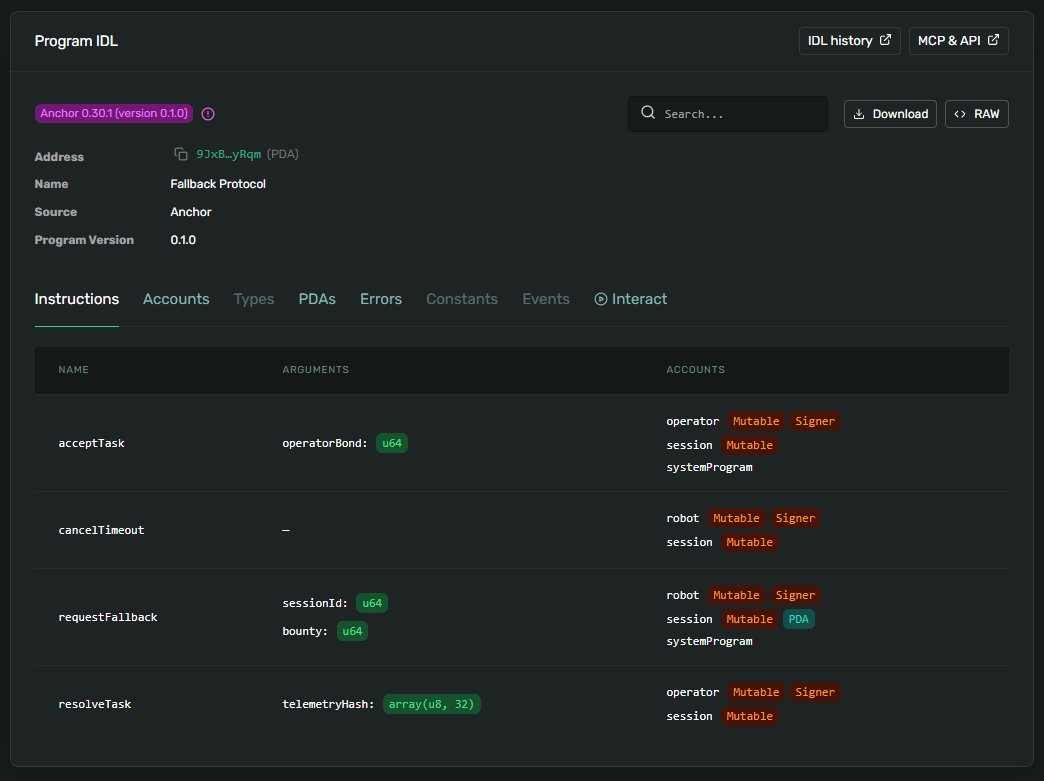
Task: Click the info icon beside Anchor version badge
Action: point(208,114)
